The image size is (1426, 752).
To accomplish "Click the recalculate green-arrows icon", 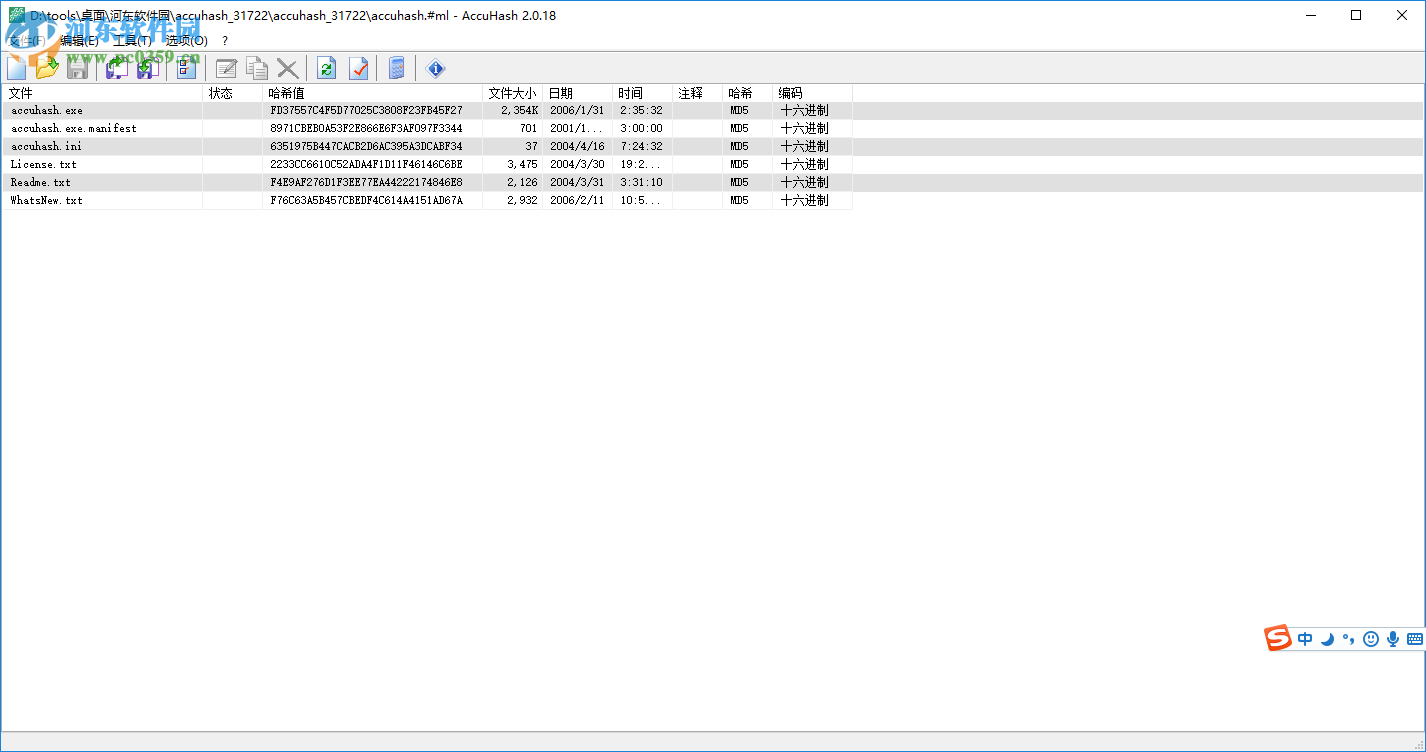I will coord(326,68).
